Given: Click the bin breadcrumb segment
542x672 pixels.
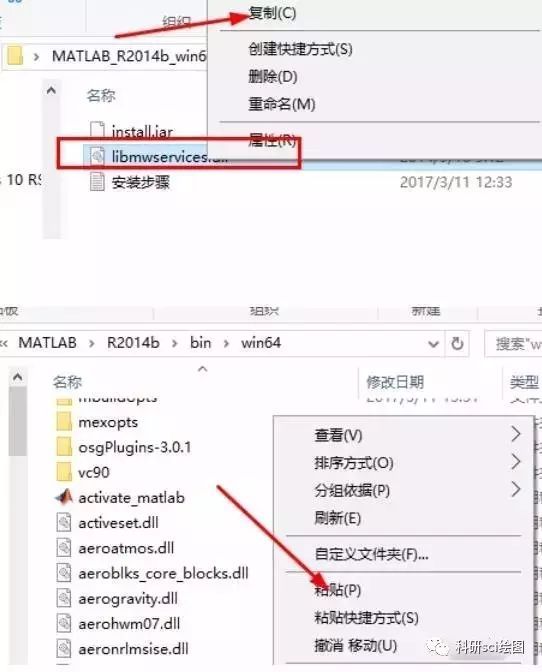Looking at the screenshot, I should [201, 343].
